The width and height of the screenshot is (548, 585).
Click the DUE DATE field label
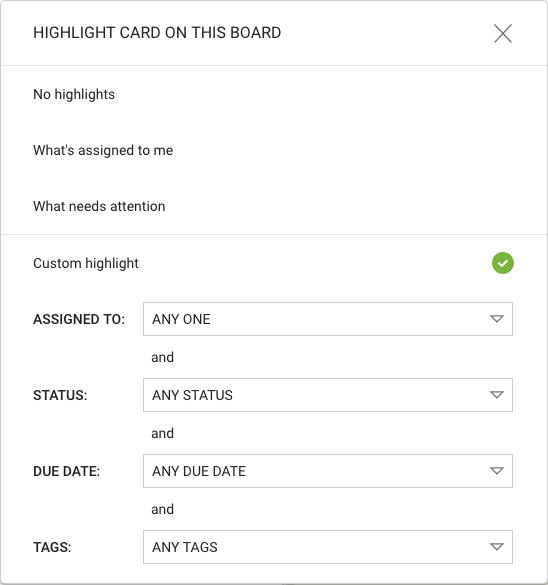click(x=66, y=471)
